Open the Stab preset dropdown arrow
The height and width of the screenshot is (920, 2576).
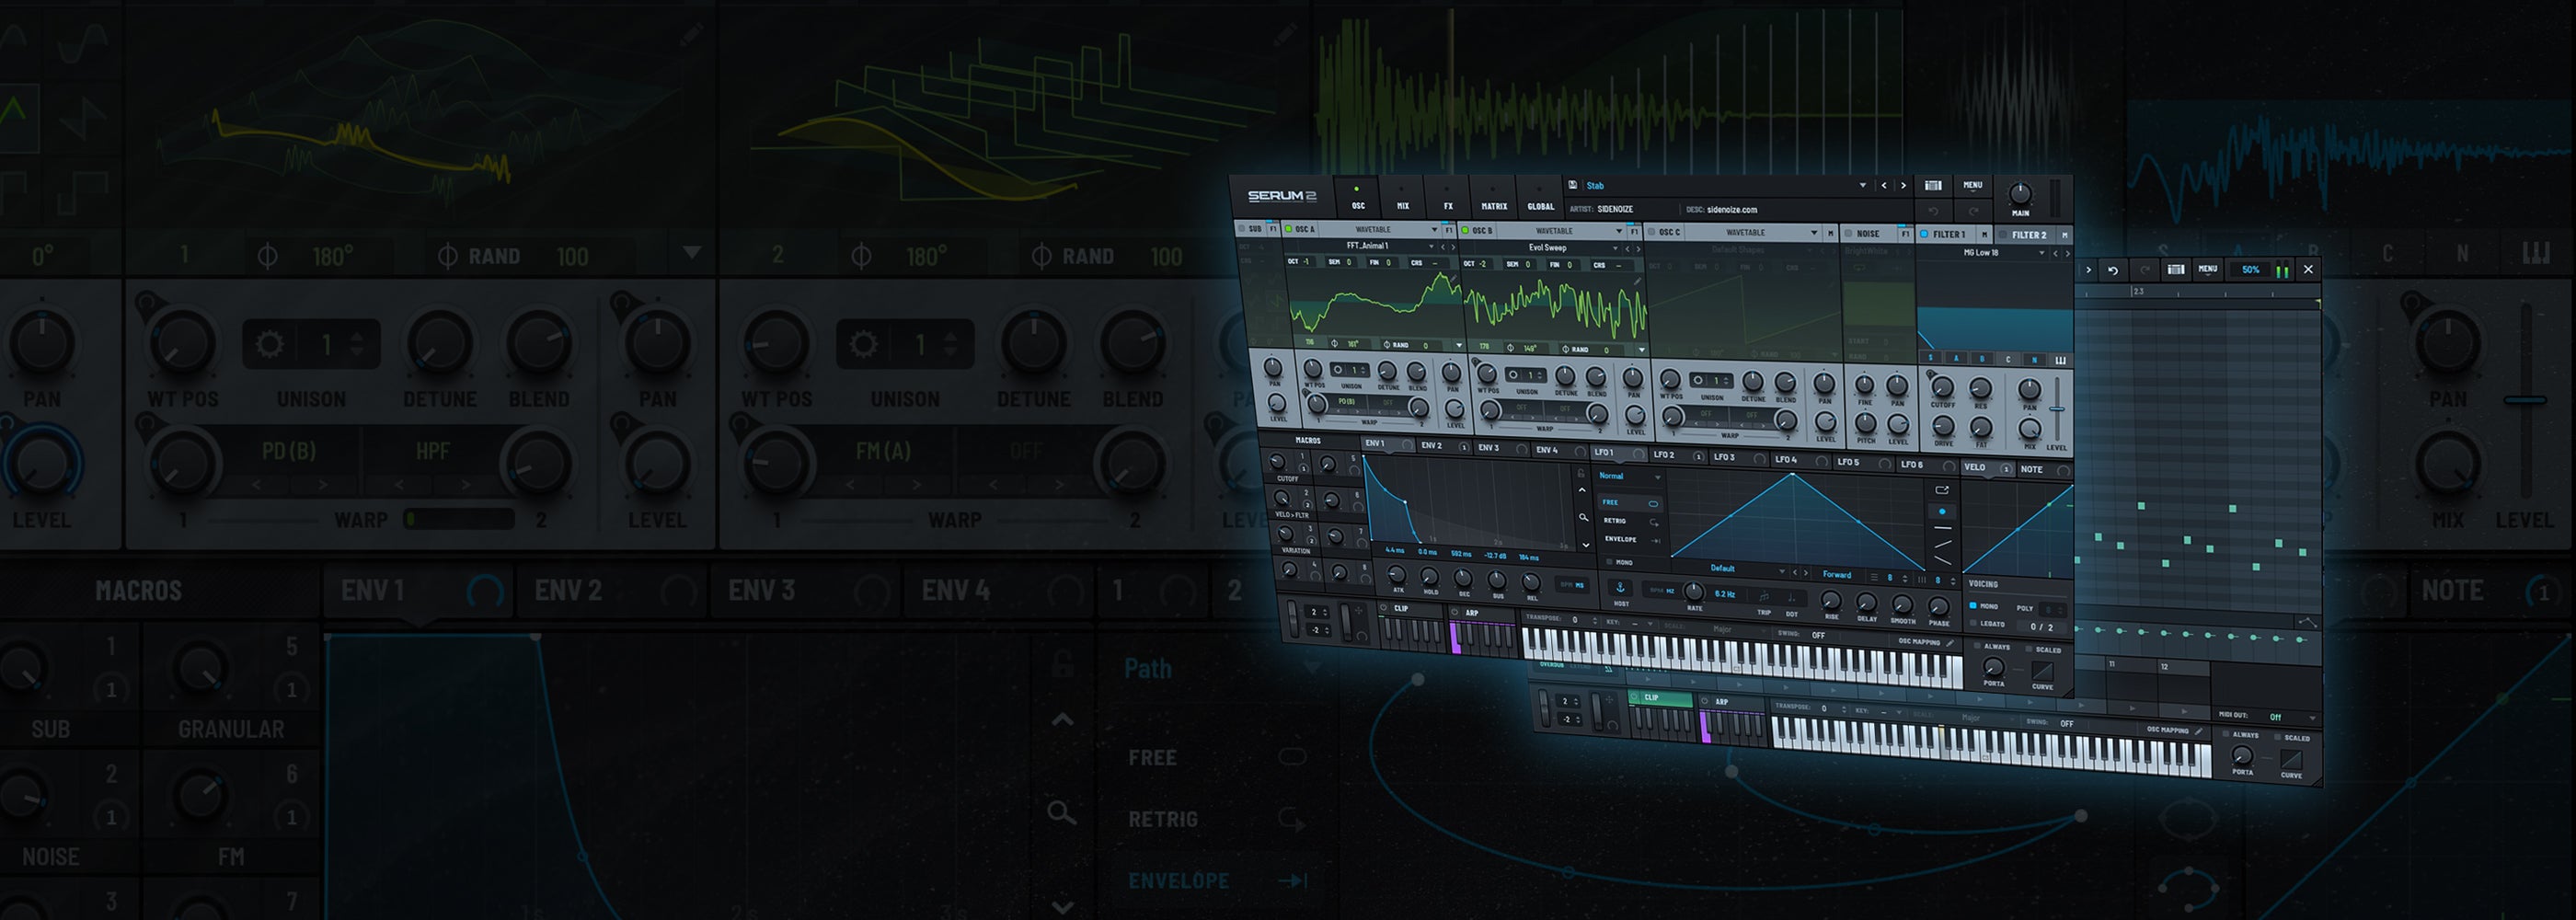1862,185
